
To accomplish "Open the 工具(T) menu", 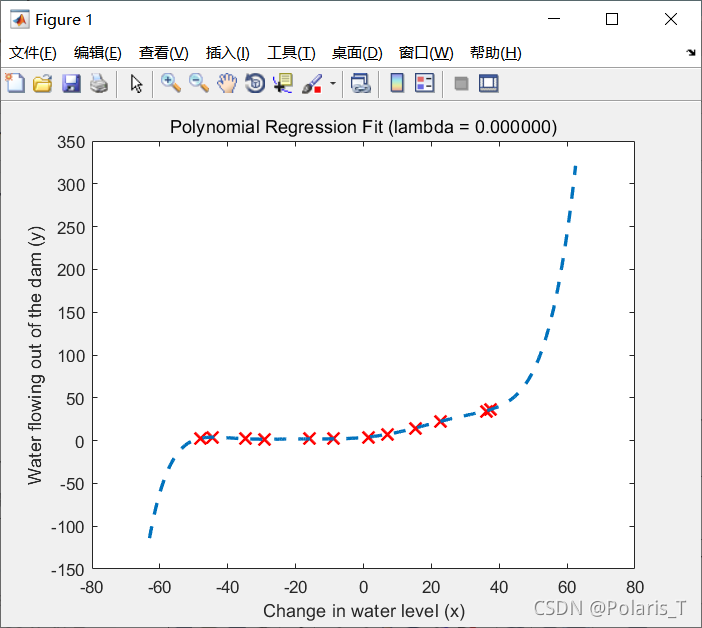I will 291,53.
